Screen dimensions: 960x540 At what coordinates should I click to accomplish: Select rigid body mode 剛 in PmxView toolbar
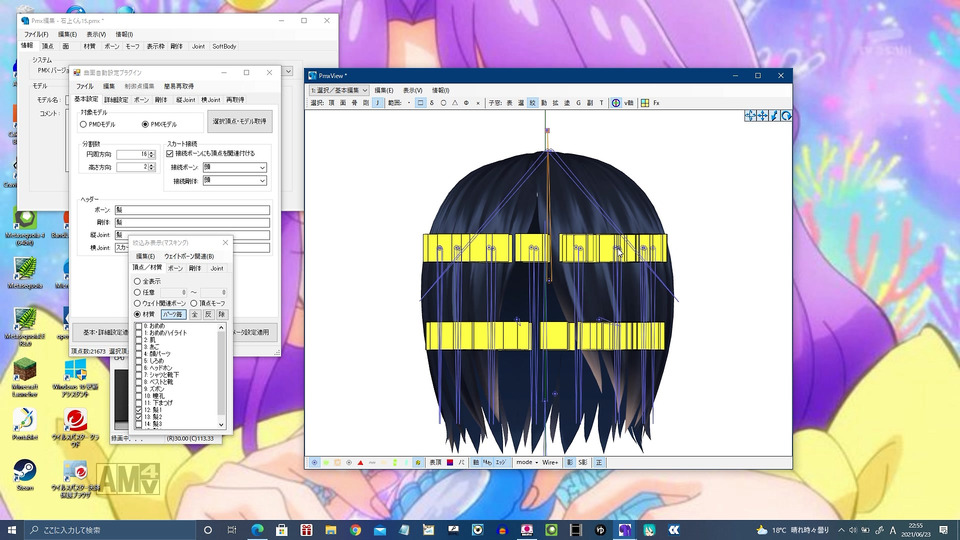[x=366, y=103]
